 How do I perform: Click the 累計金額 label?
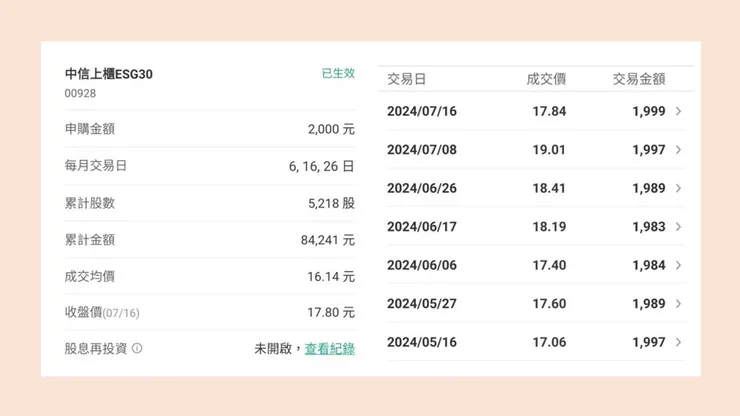pos(90,240)
